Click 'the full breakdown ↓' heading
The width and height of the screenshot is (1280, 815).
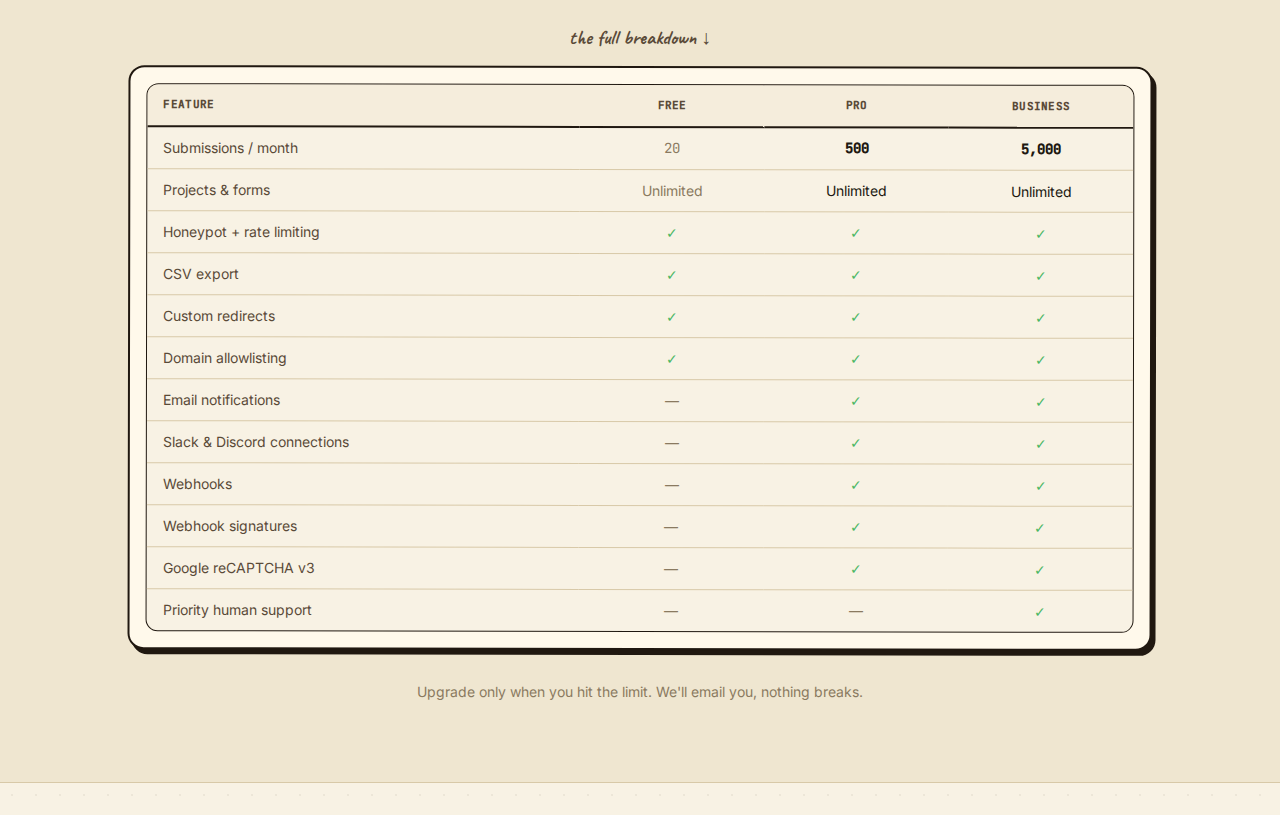point(640,38)
